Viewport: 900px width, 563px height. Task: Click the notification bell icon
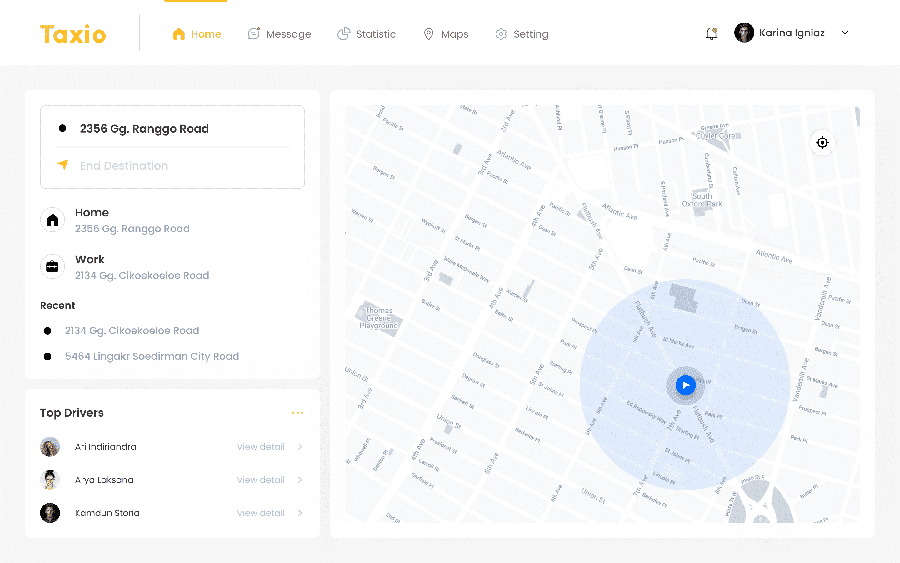711,34
